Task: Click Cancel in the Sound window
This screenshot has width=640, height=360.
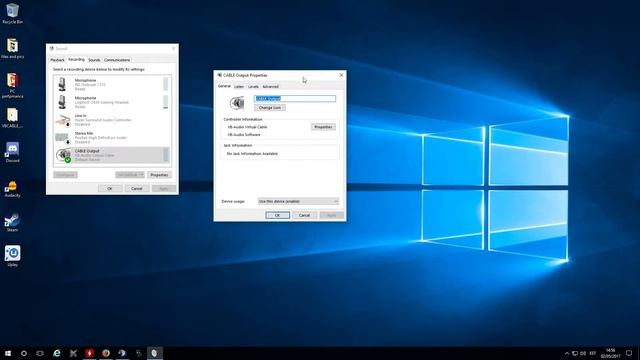Action: click(137, 189)
